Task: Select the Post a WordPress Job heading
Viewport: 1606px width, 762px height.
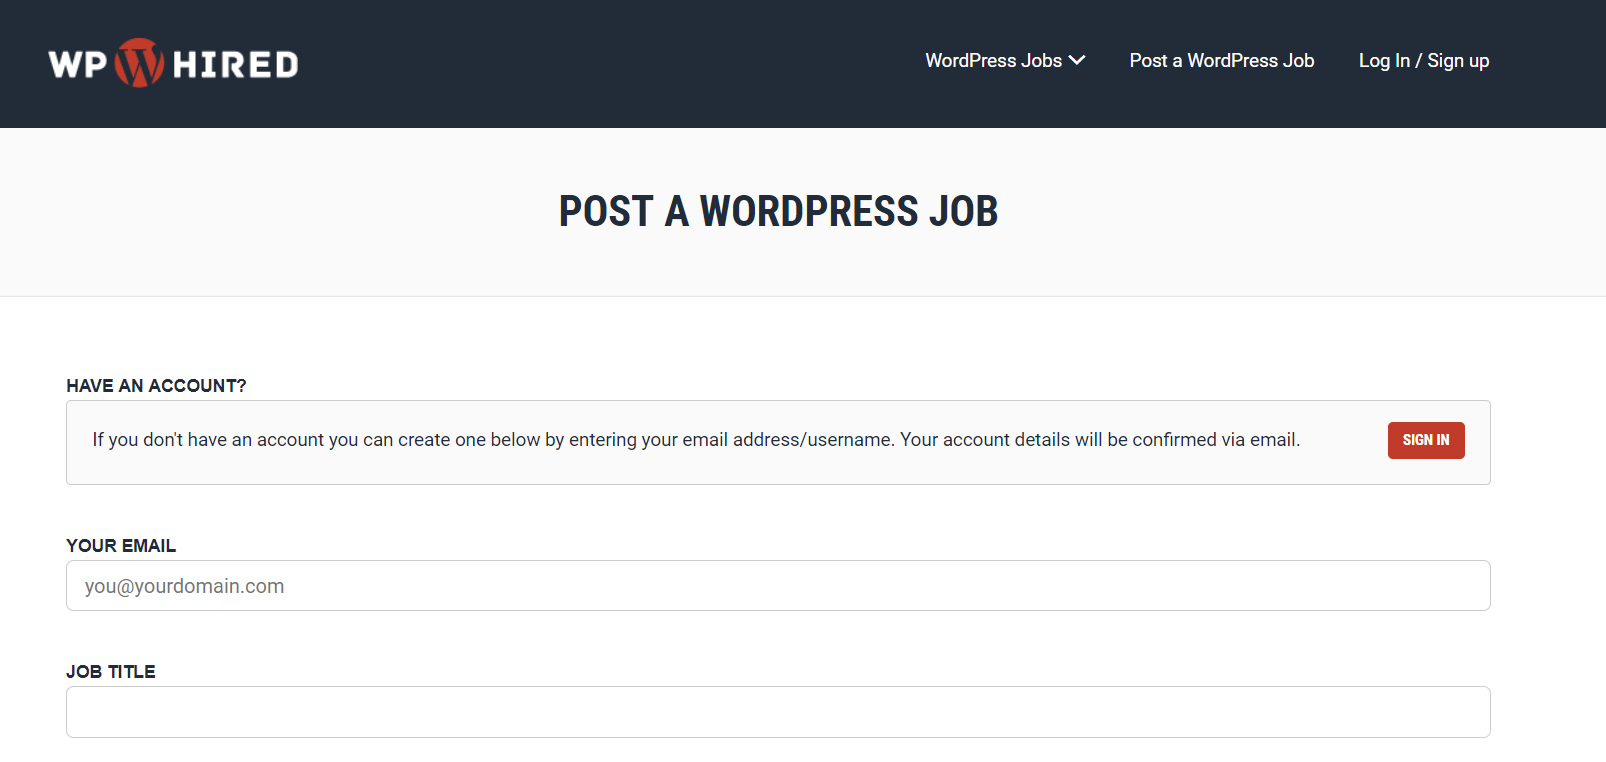Action: (x=778, y=211)
